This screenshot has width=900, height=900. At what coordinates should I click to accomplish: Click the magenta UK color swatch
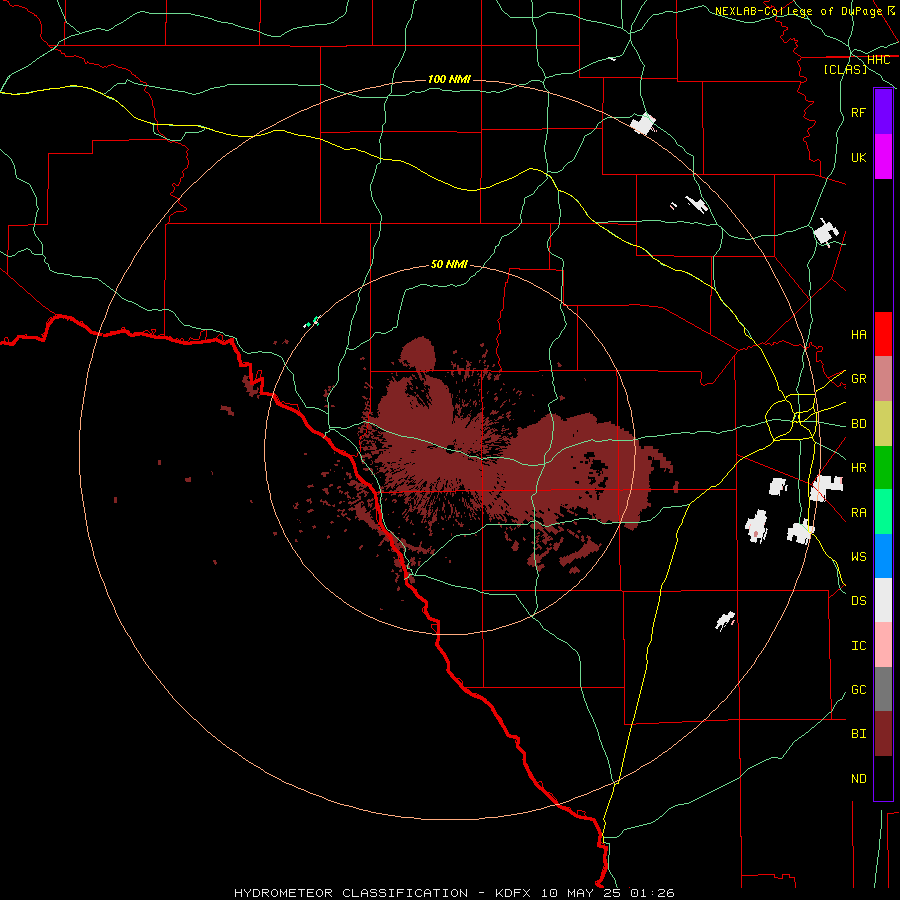pos(883,157)
